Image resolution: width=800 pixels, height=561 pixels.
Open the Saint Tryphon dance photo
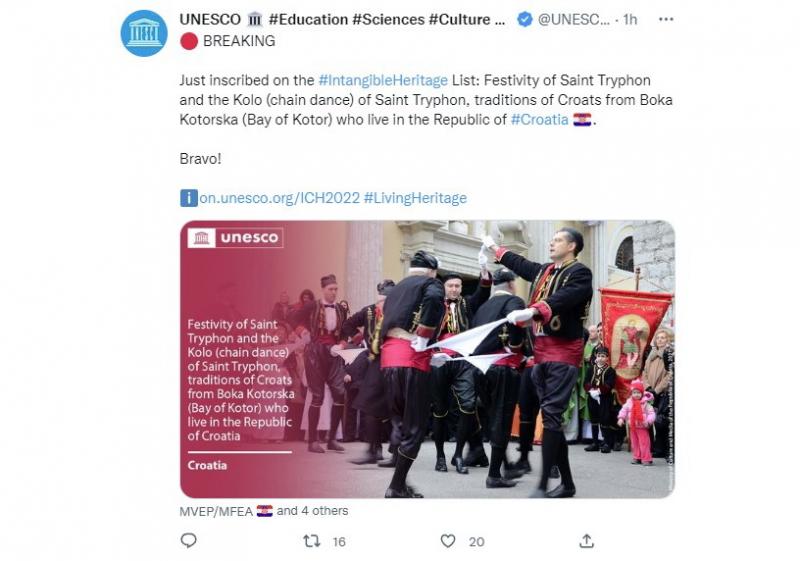pos(428,359)
